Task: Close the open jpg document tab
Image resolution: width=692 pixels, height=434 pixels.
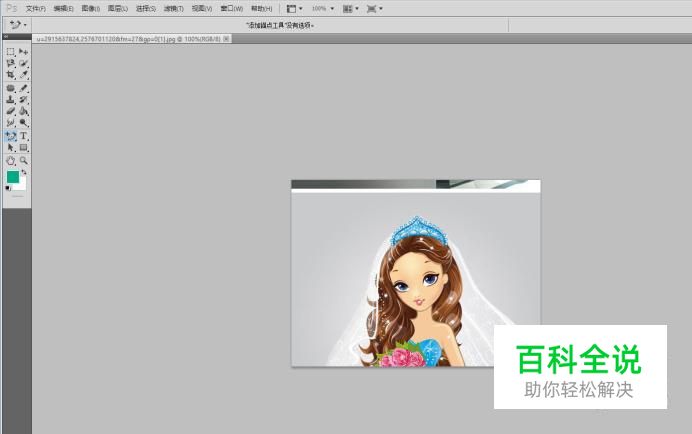Action: click(226, 39)
